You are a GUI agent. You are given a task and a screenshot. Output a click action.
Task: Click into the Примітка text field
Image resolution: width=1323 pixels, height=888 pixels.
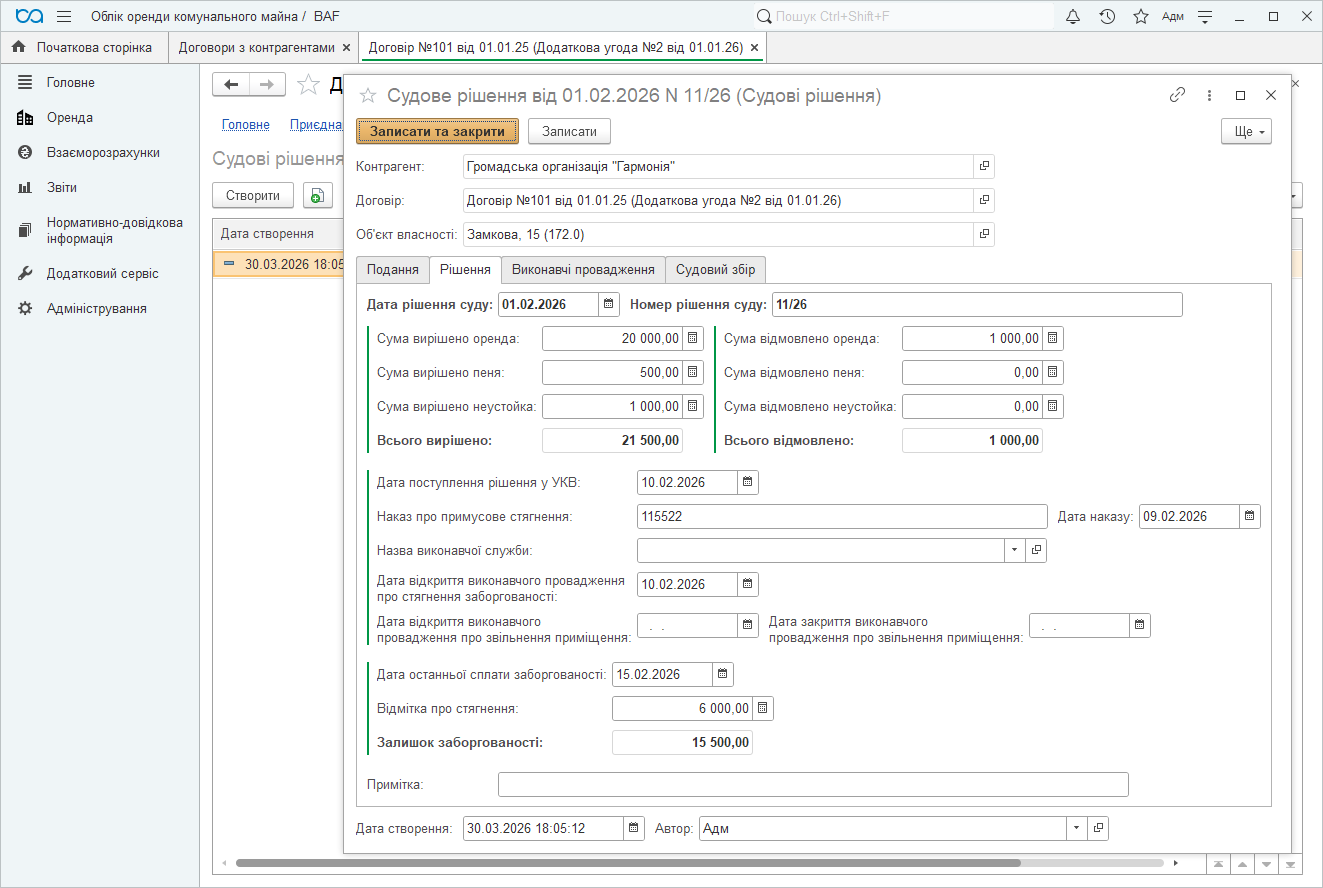(x=812, y=784)
